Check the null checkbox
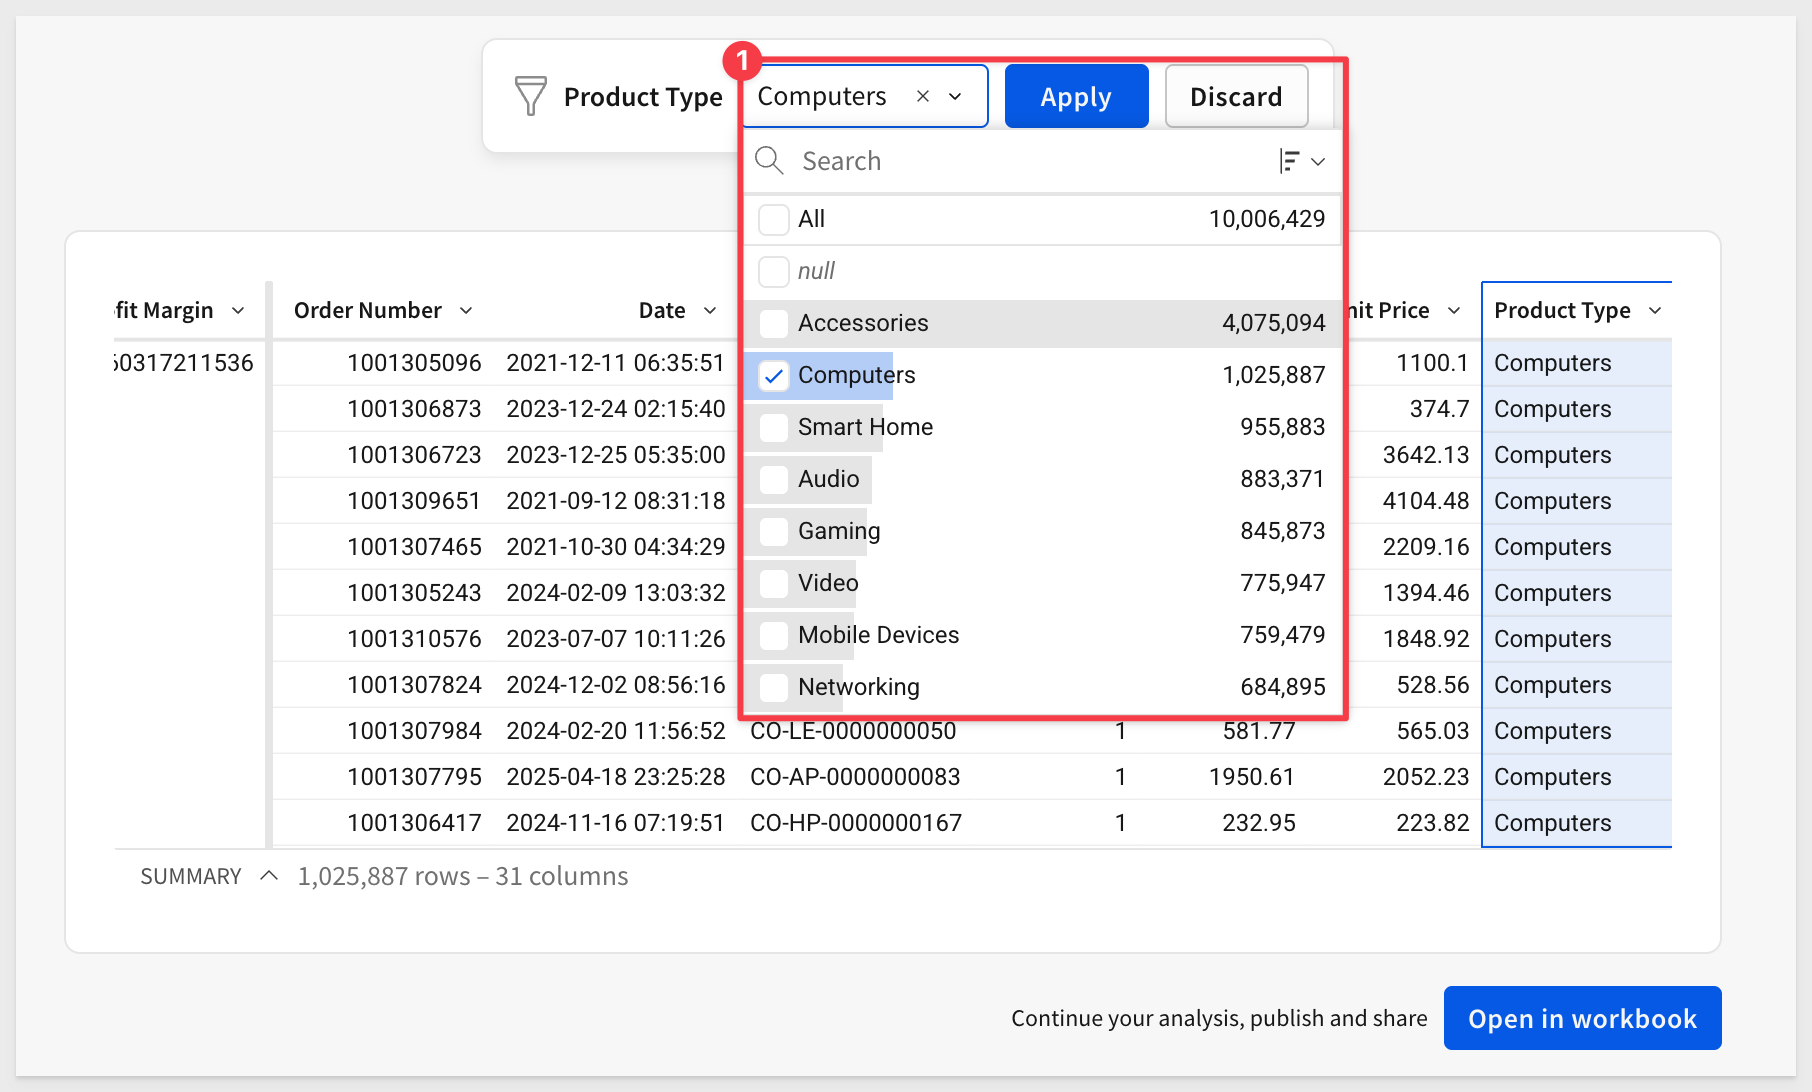Image resolution: width=1812 pixels, height=1092 pixels. (x=774, y=271)
